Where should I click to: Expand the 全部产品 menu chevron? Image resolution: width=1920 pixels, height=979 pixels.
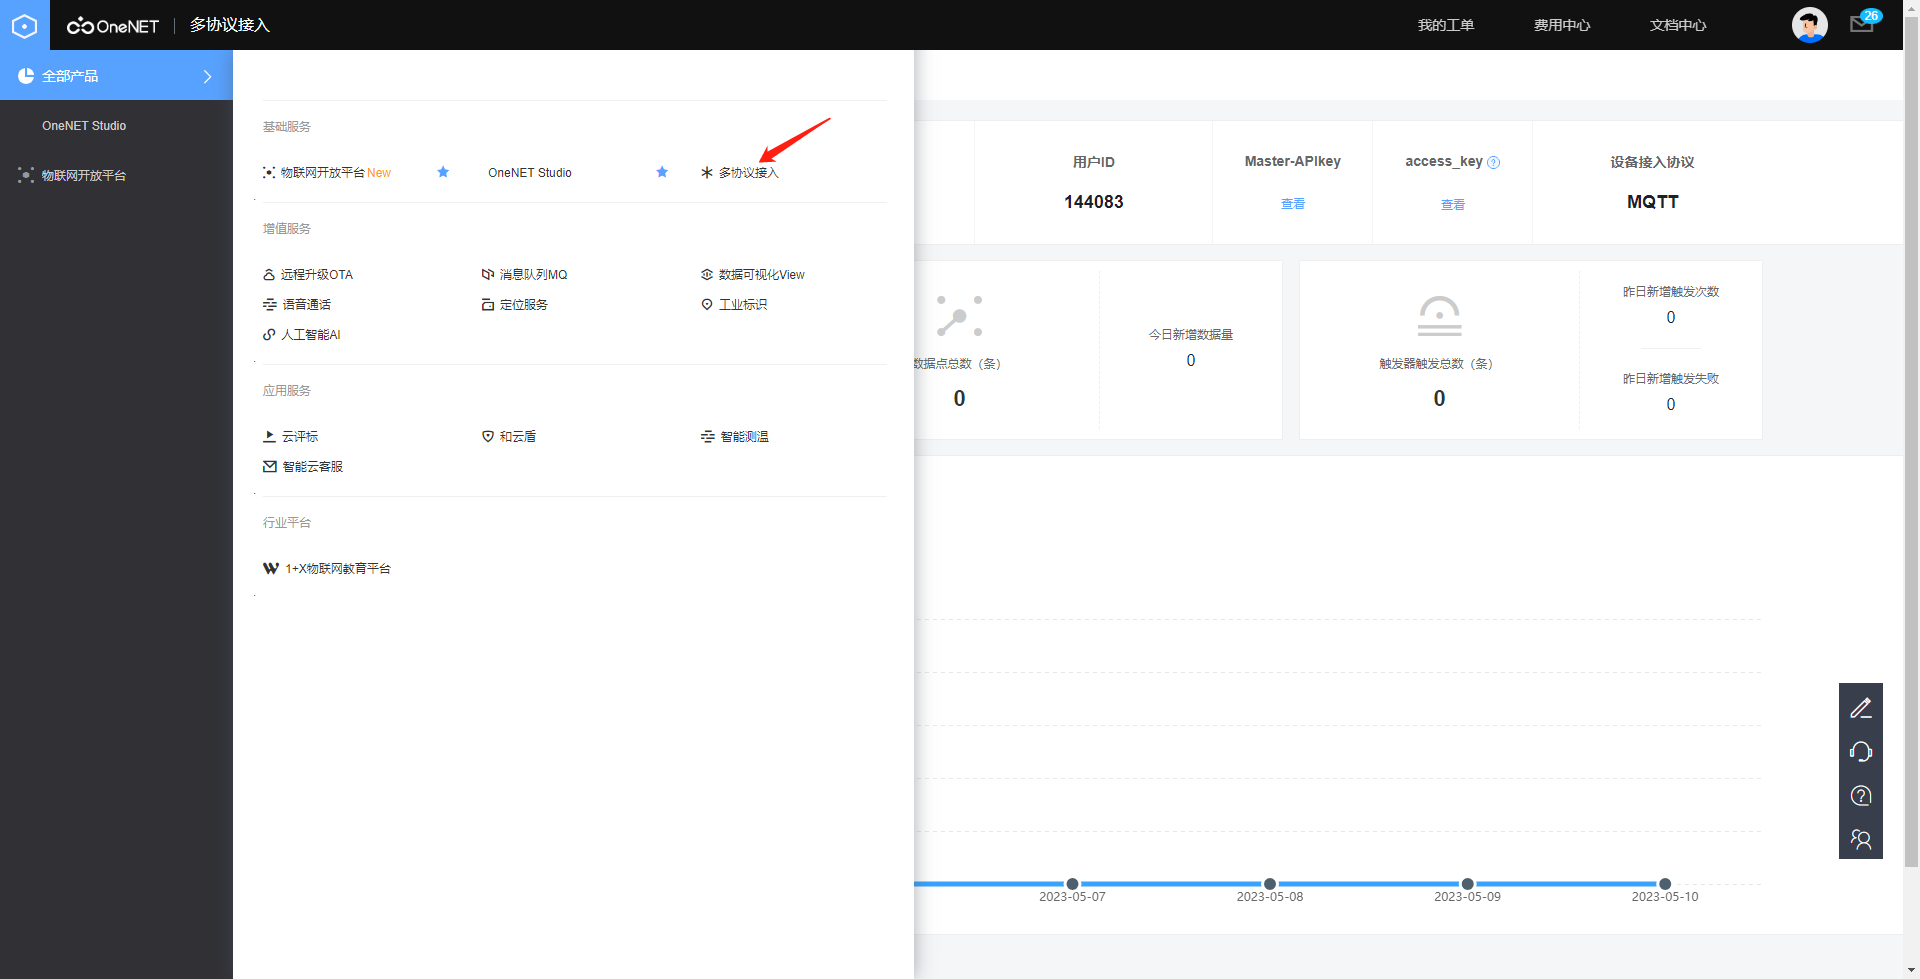tap(207, 76)
